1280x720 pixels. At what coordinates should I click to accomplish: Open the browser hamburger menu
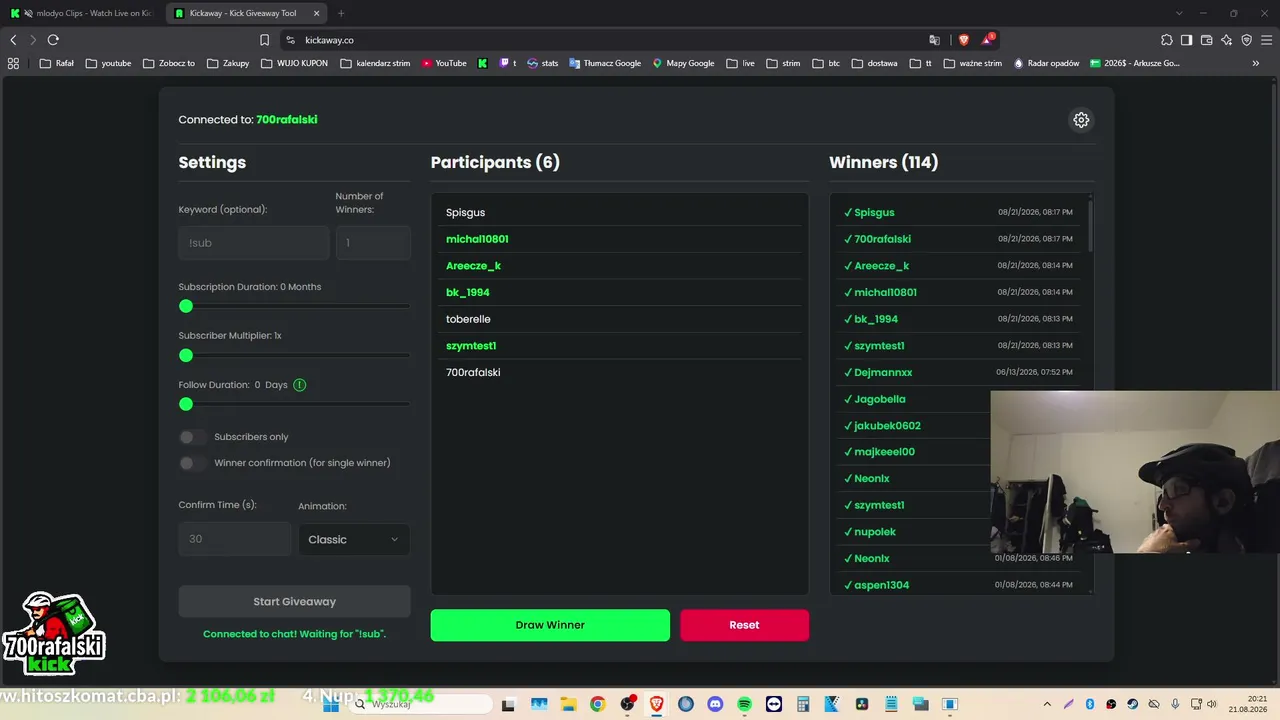point(1266,40)
